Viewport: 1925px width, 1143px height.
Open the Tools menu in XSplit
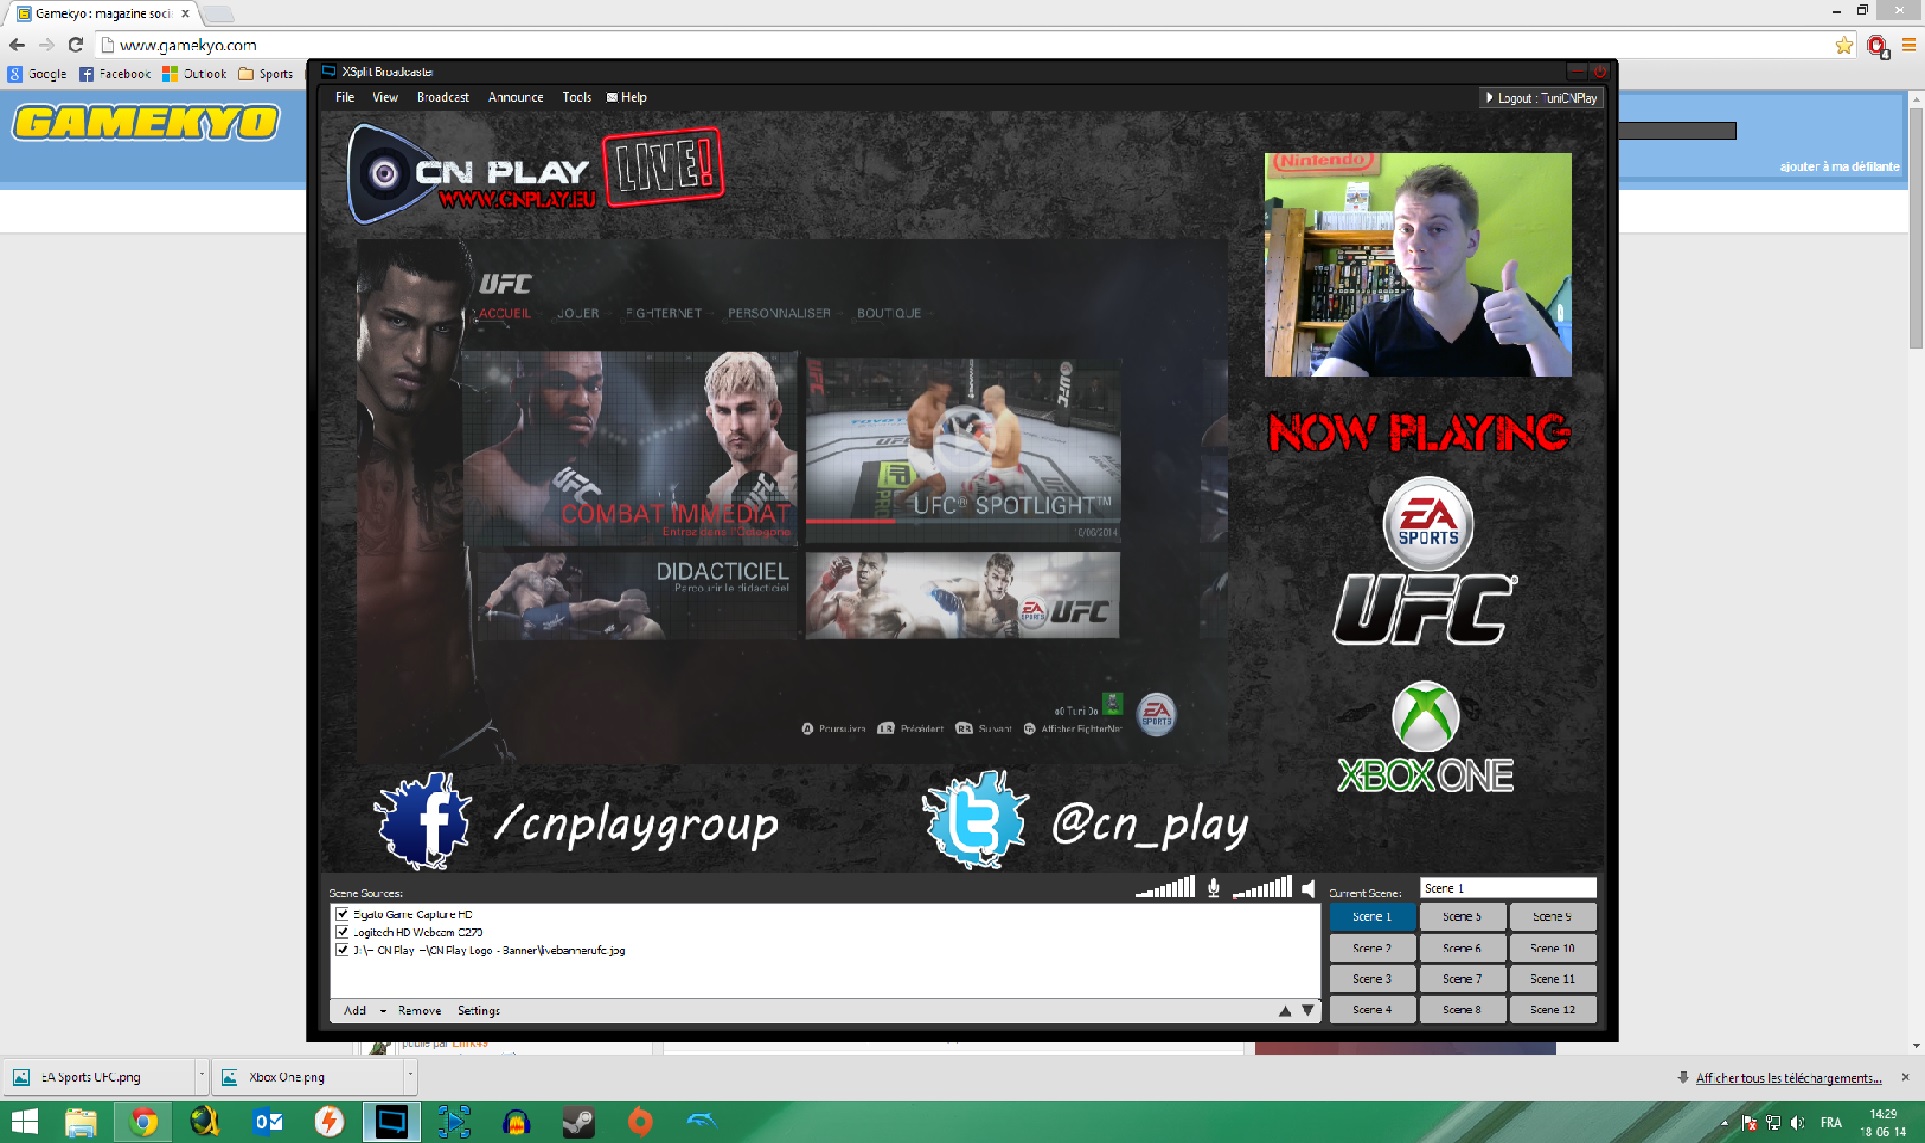click(x=577, y=97)
